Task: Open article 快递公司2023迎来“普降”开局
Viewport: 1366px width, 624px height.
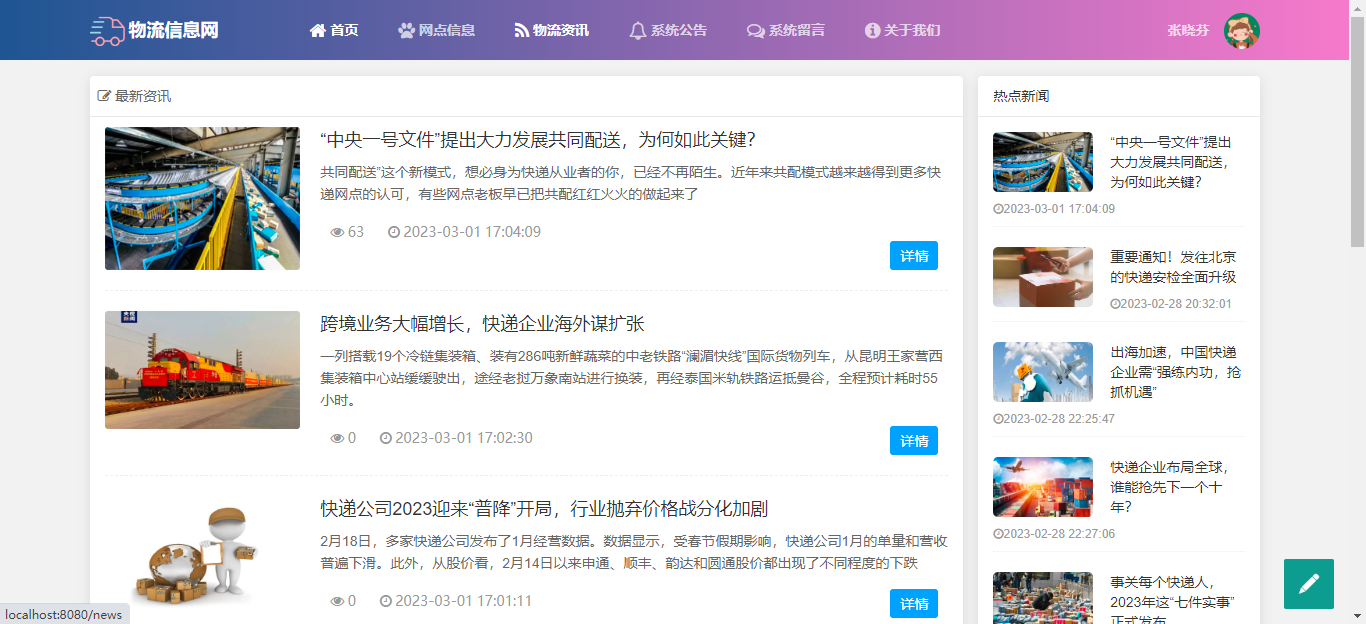Action: point(544,509)
